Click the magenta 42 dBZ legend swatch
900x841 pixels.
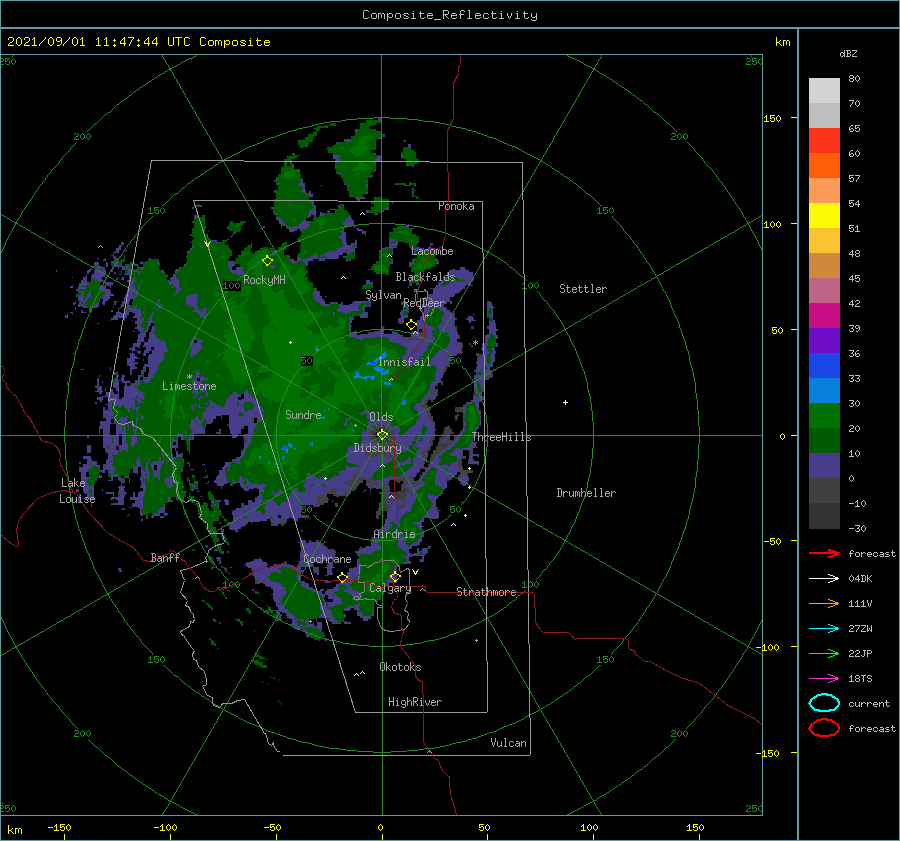(x=824, y=315)
